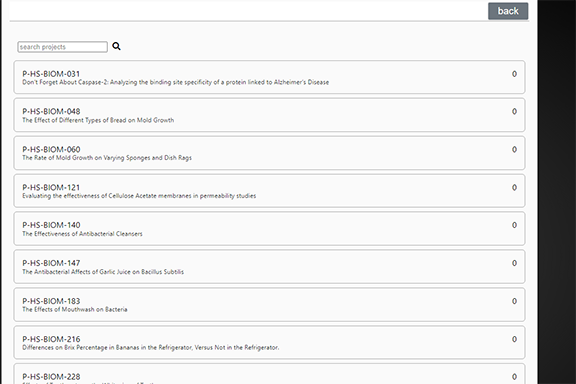Click the Antibacterial Cleansers project title
This screenshot has width=576, height=384.
pyautogui.click(x=82, y=234)
